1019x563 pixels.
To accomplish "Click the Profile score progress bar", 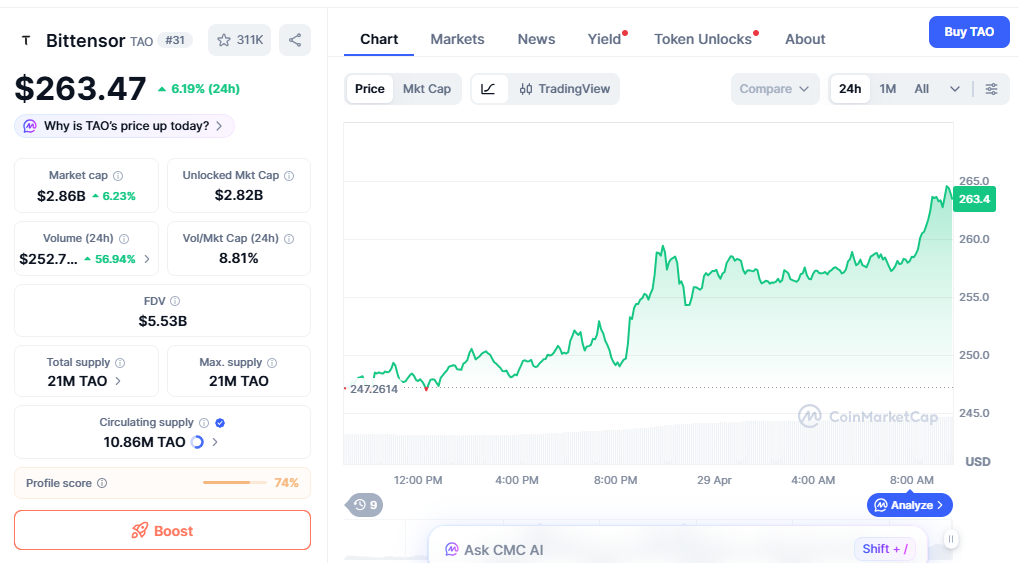I will [235, 482].
